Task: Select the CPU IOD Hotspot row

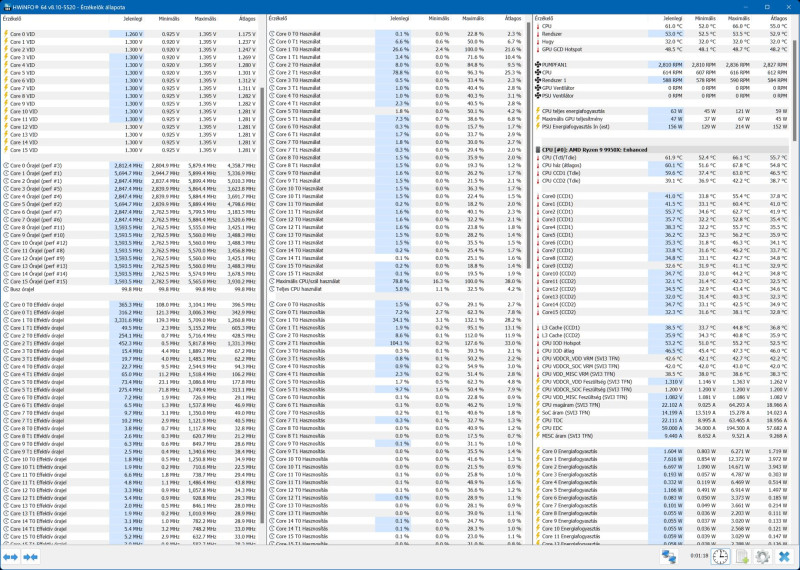Action: click(661, 343)
